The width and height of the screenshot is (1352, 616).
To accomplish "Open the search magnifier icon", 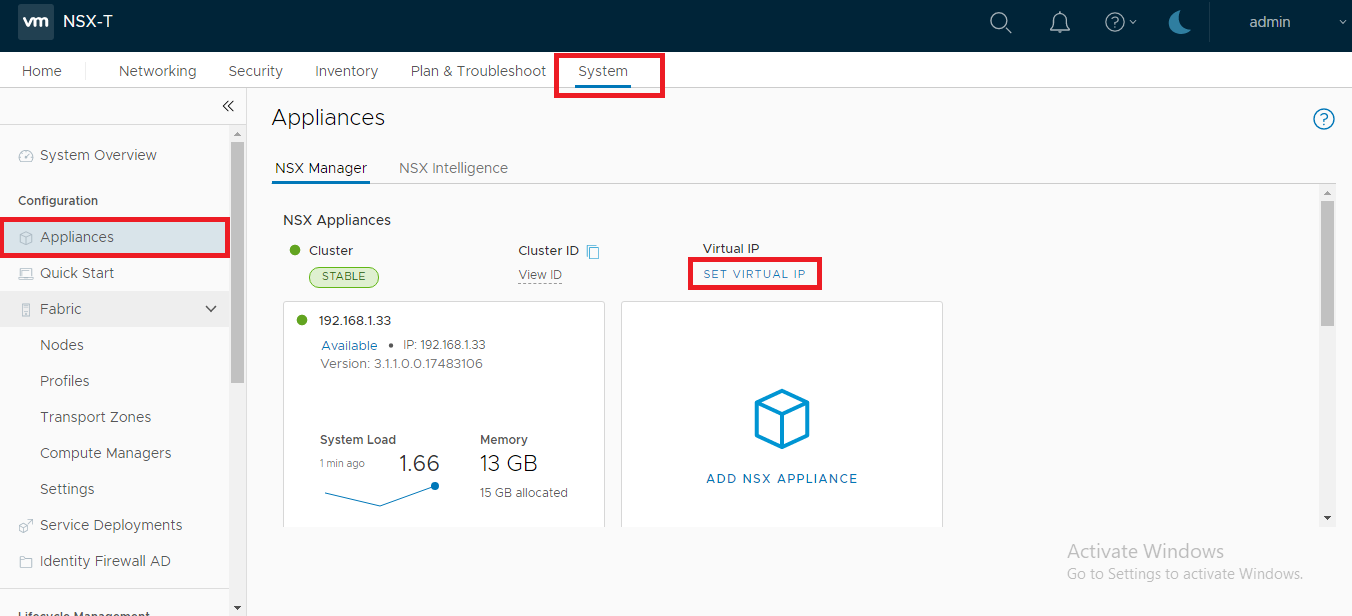I will [1000, 22].
